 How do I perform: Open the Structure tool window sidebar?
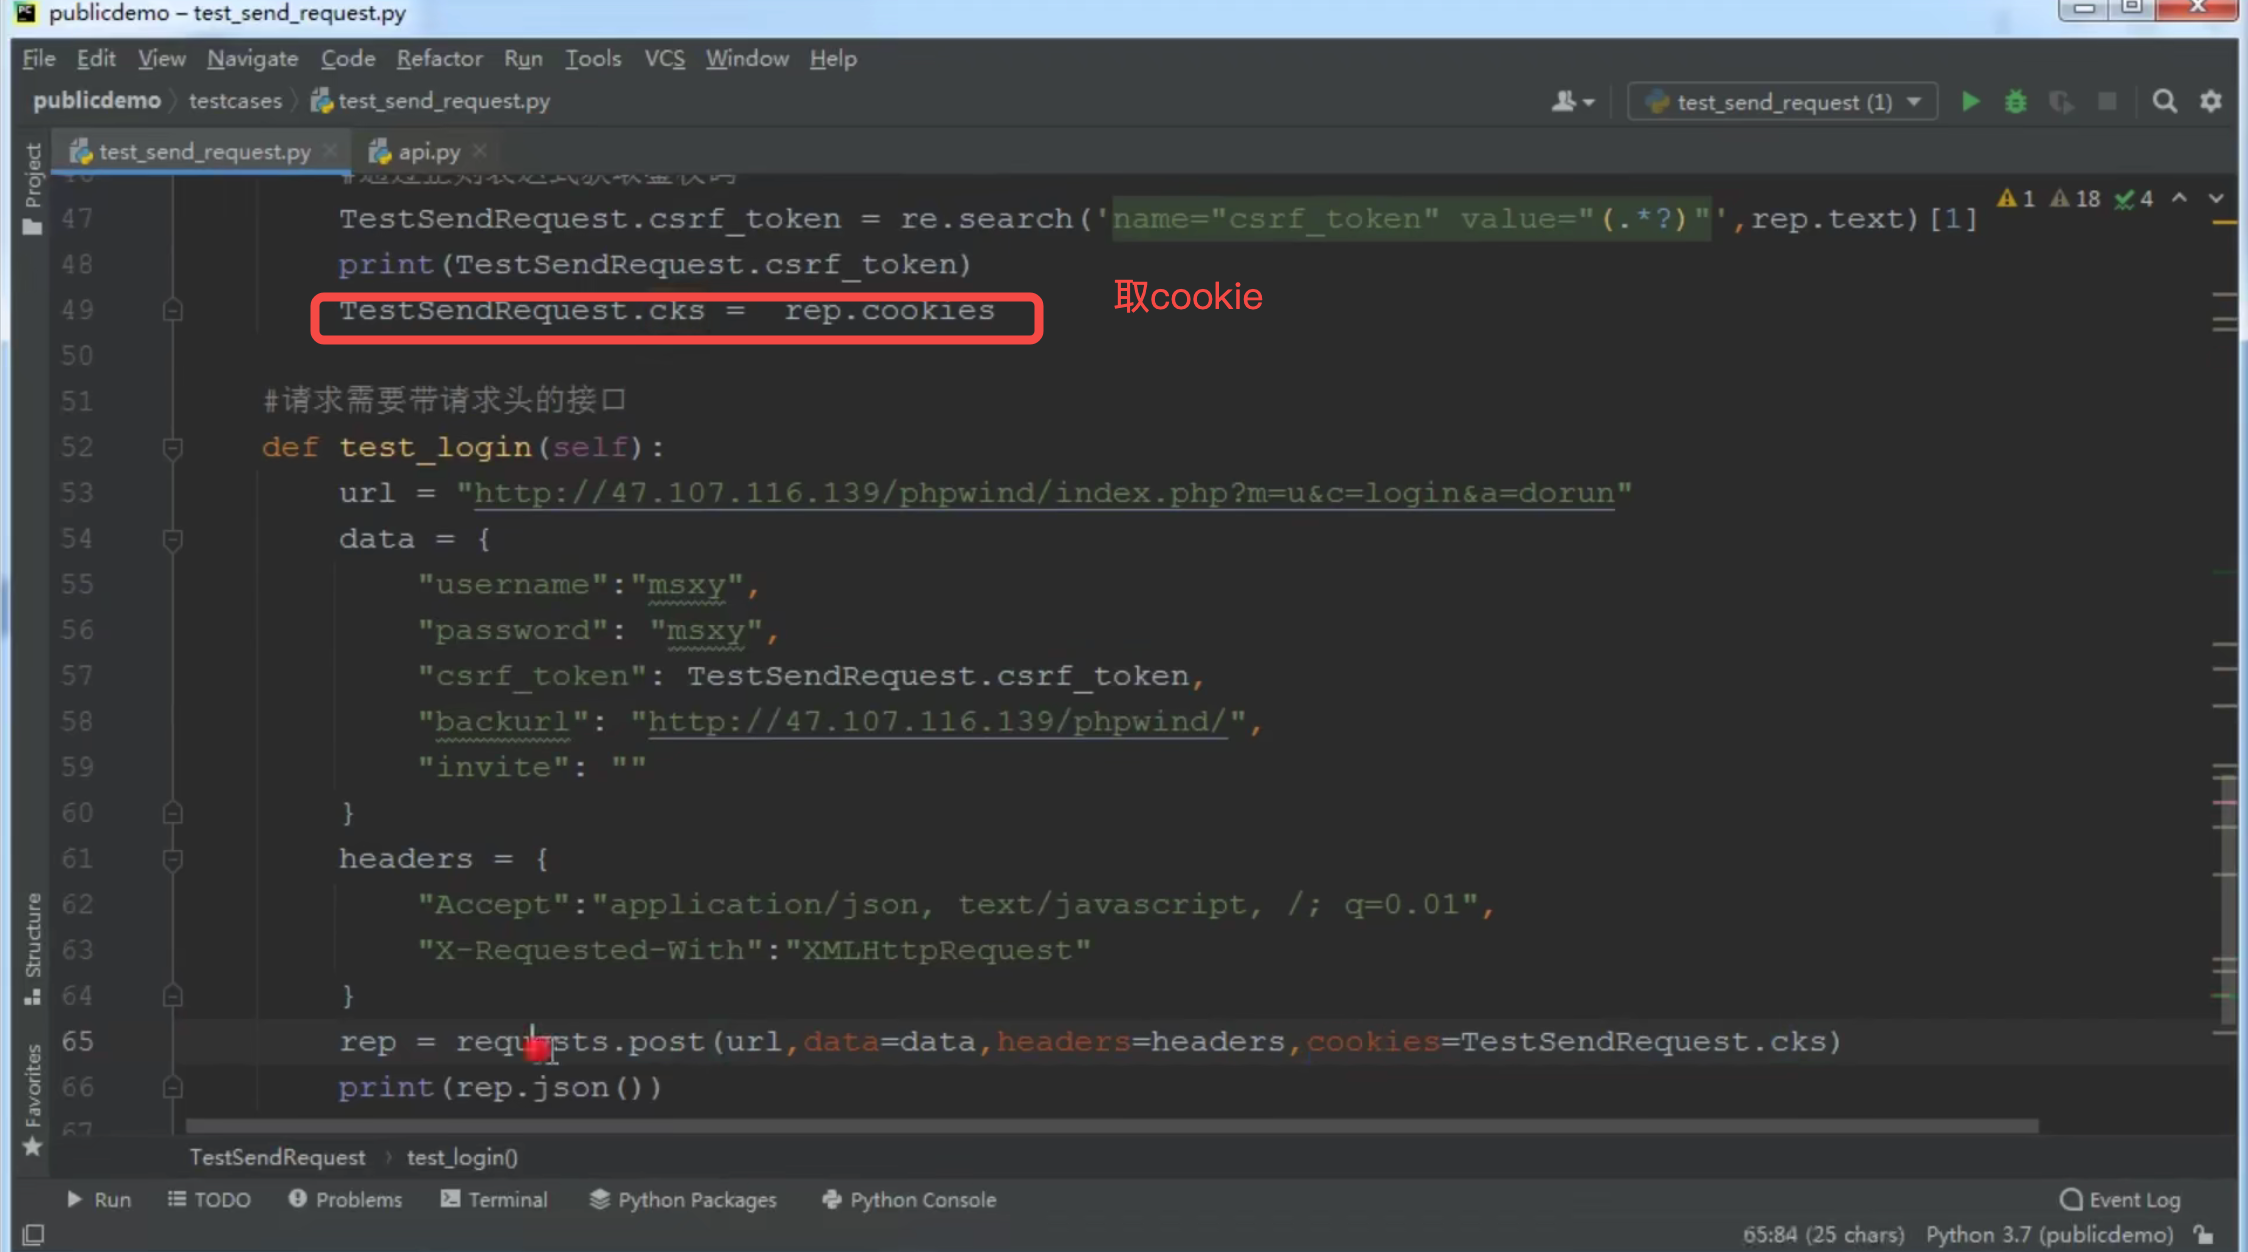click(33, 948)
